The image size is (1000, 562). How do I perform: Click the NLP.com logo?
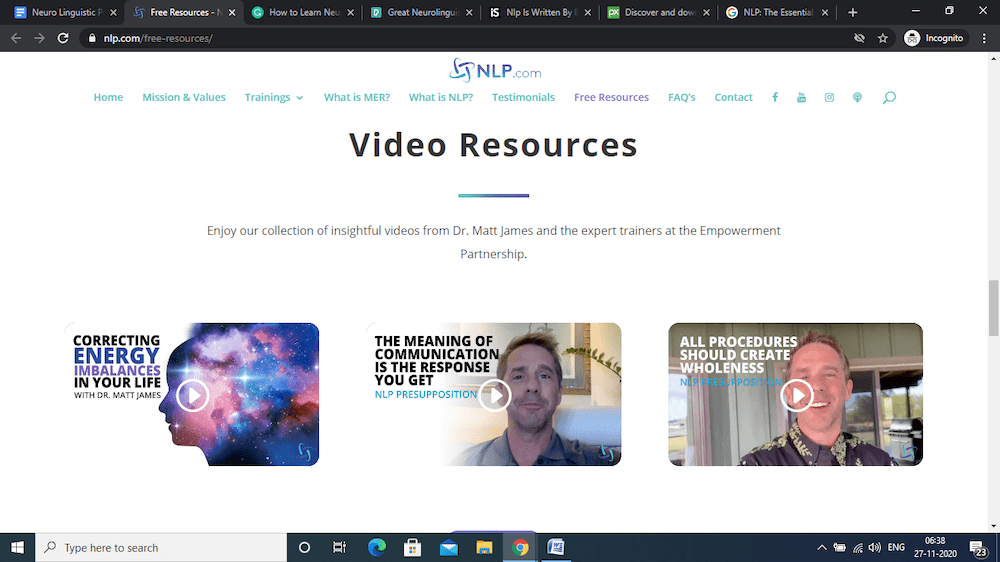pyautogui.click(x=494, y=71)
